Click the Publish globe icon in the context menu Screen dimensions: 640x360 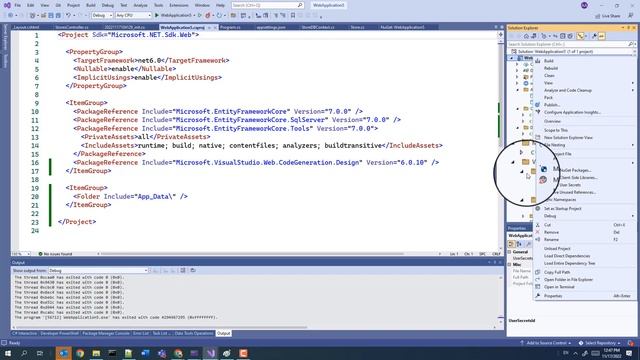[x=538, y=105]
